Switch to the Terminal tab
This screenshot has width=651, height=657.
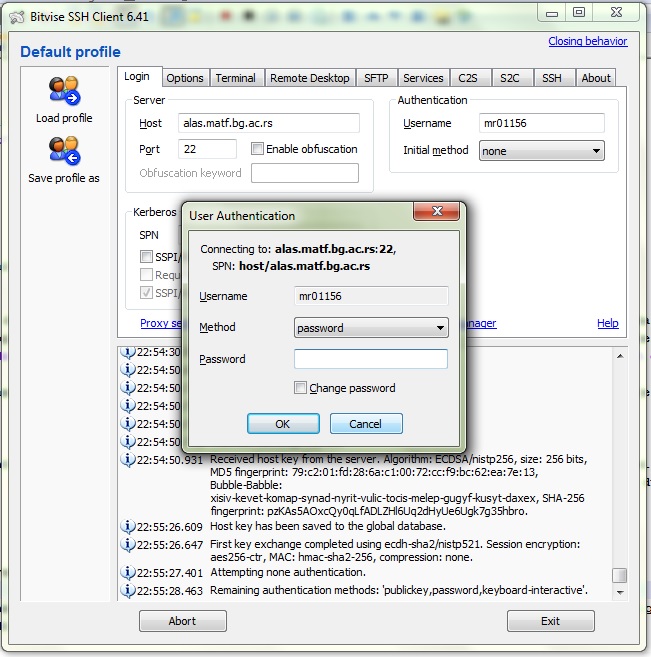235,78
